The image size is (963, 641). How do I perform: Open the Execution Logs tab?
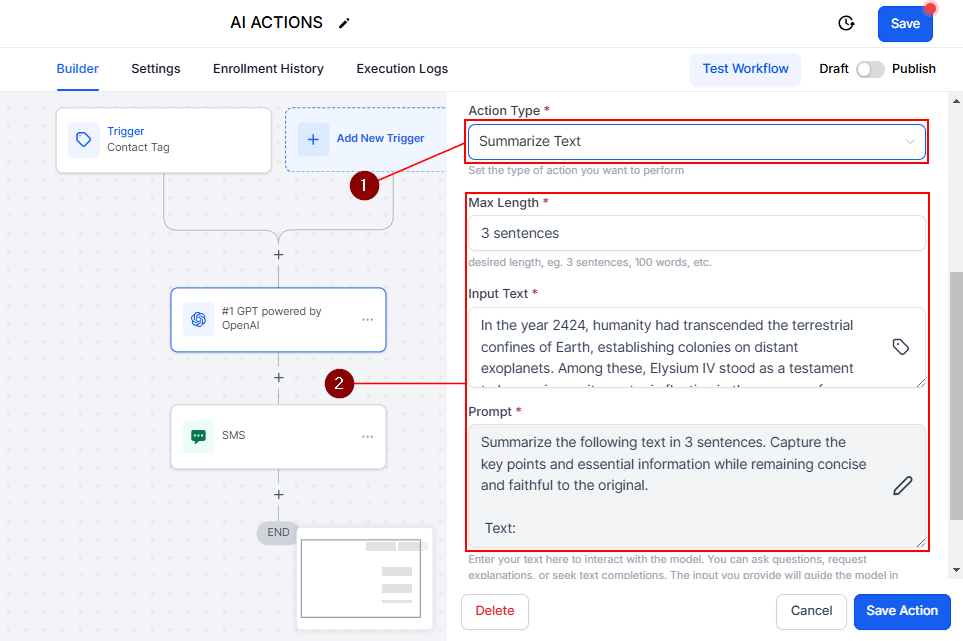(402, 69)
